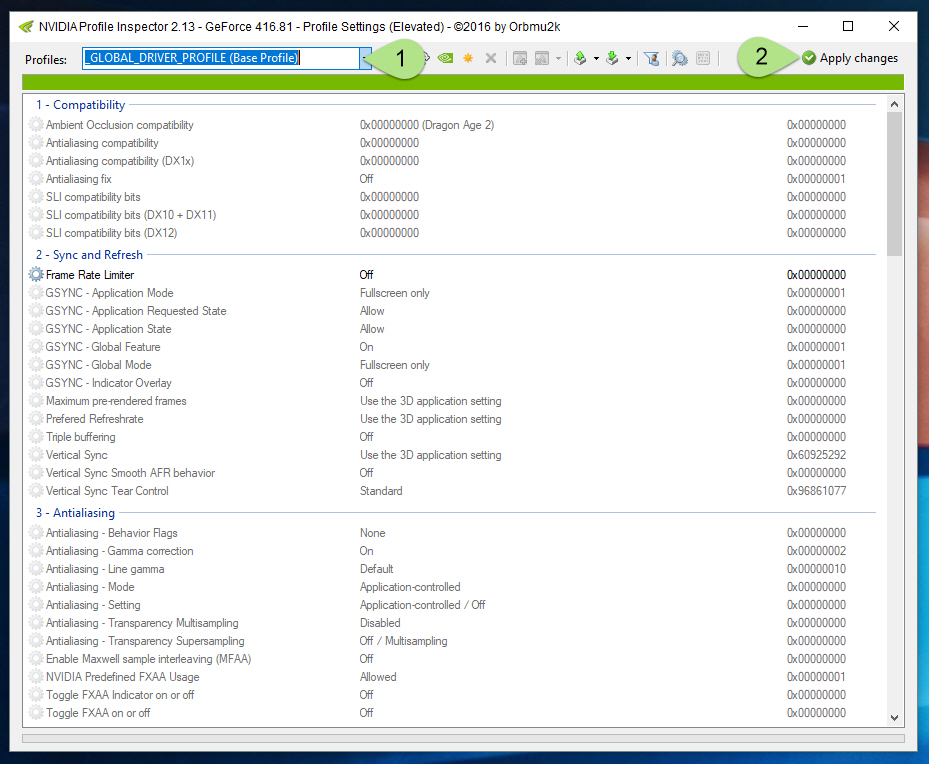
Task: Click the Off value of Antialiasing fix
Action: coord(367,179)
